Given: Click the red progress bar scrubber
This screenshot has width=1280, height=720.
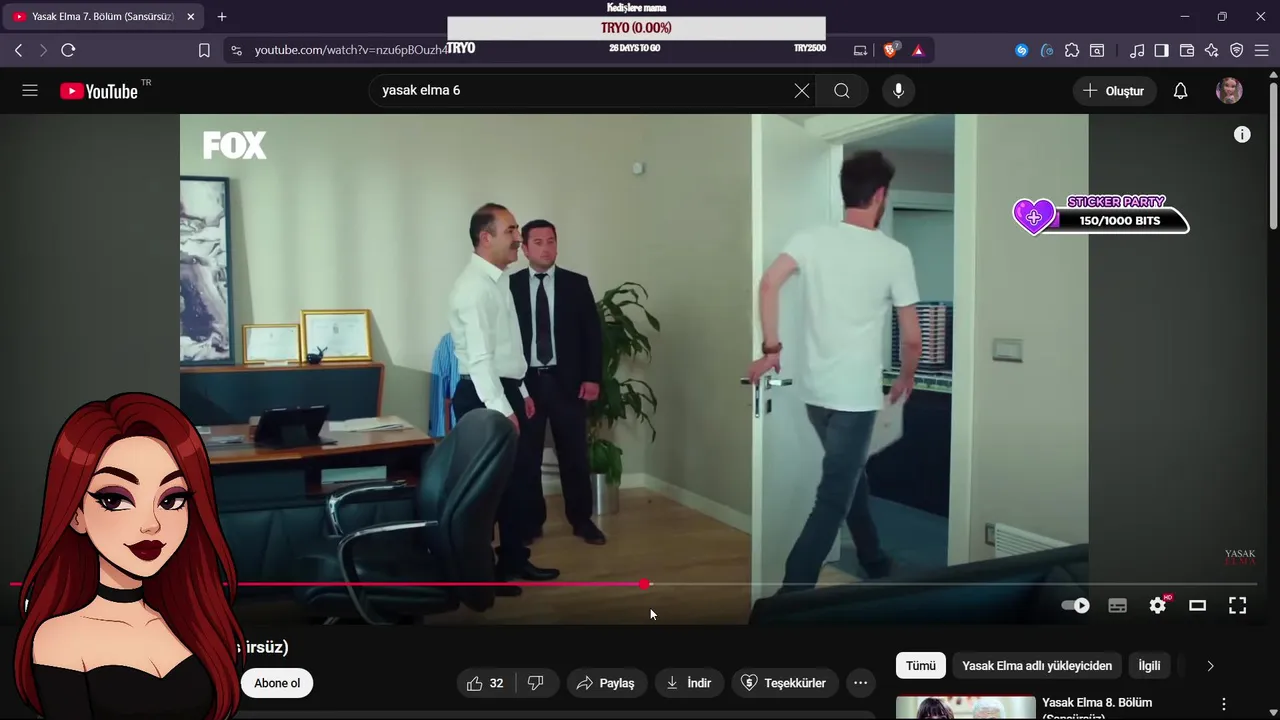Looking at the screenshot, I should pos(645,584).
